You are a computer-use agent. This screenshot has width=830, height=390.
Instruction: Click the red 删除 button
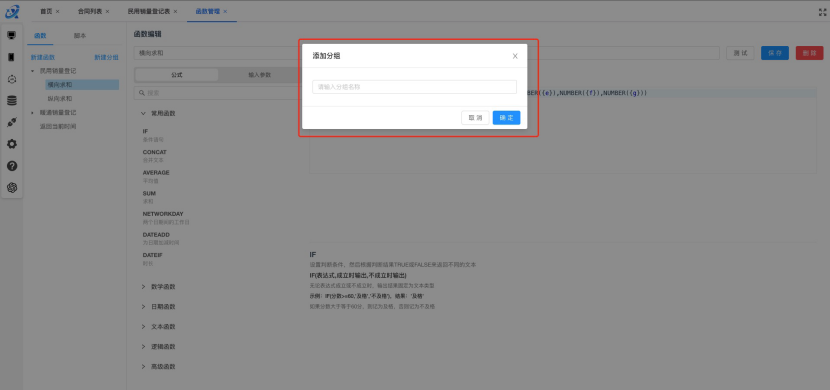click(x=809, y=53)
